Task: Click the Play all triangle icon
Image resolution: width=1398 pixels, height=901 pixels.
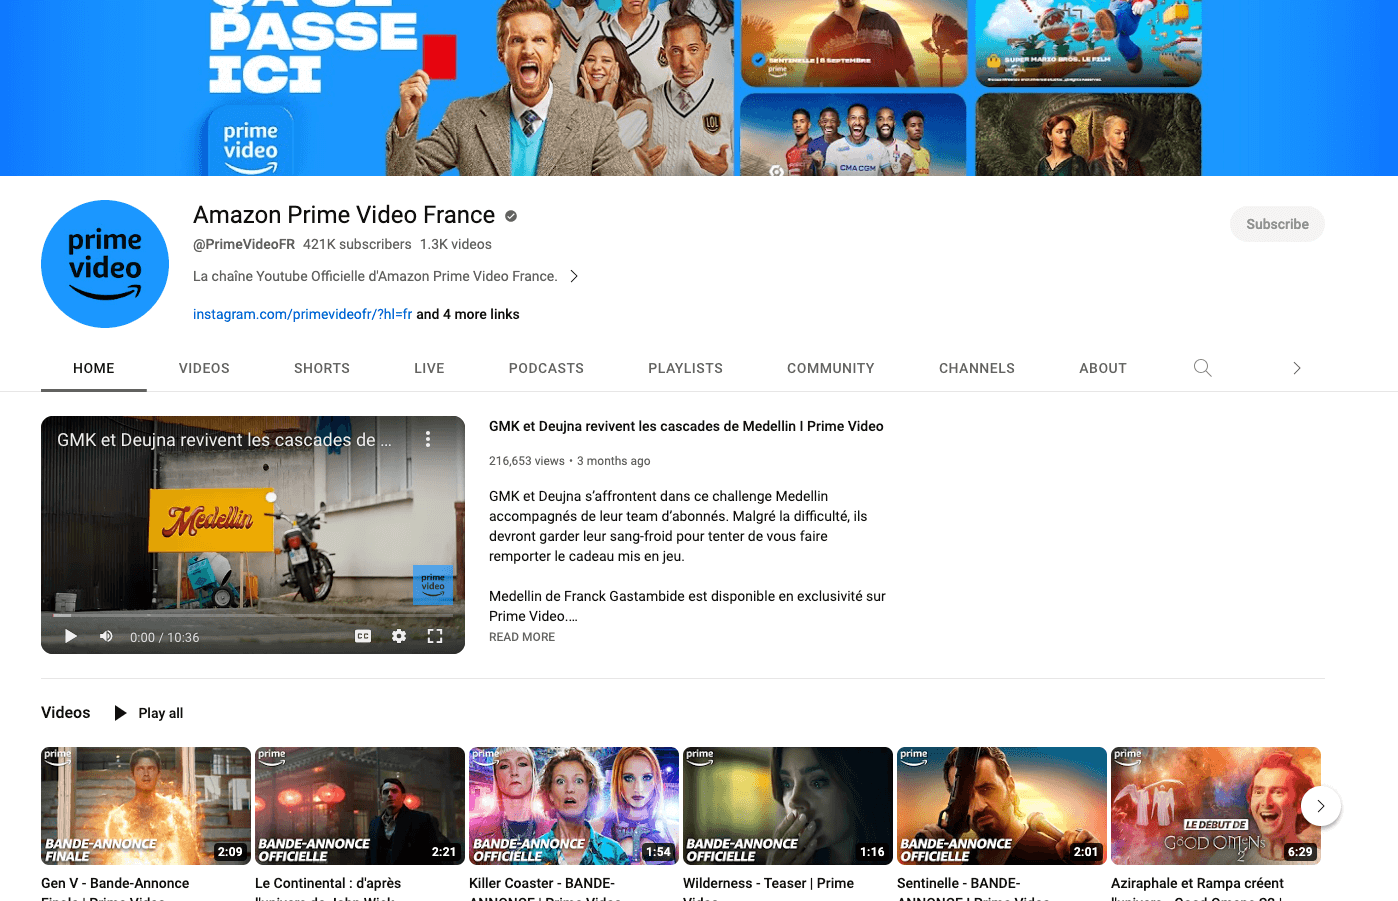Action: tap(120, 713)
